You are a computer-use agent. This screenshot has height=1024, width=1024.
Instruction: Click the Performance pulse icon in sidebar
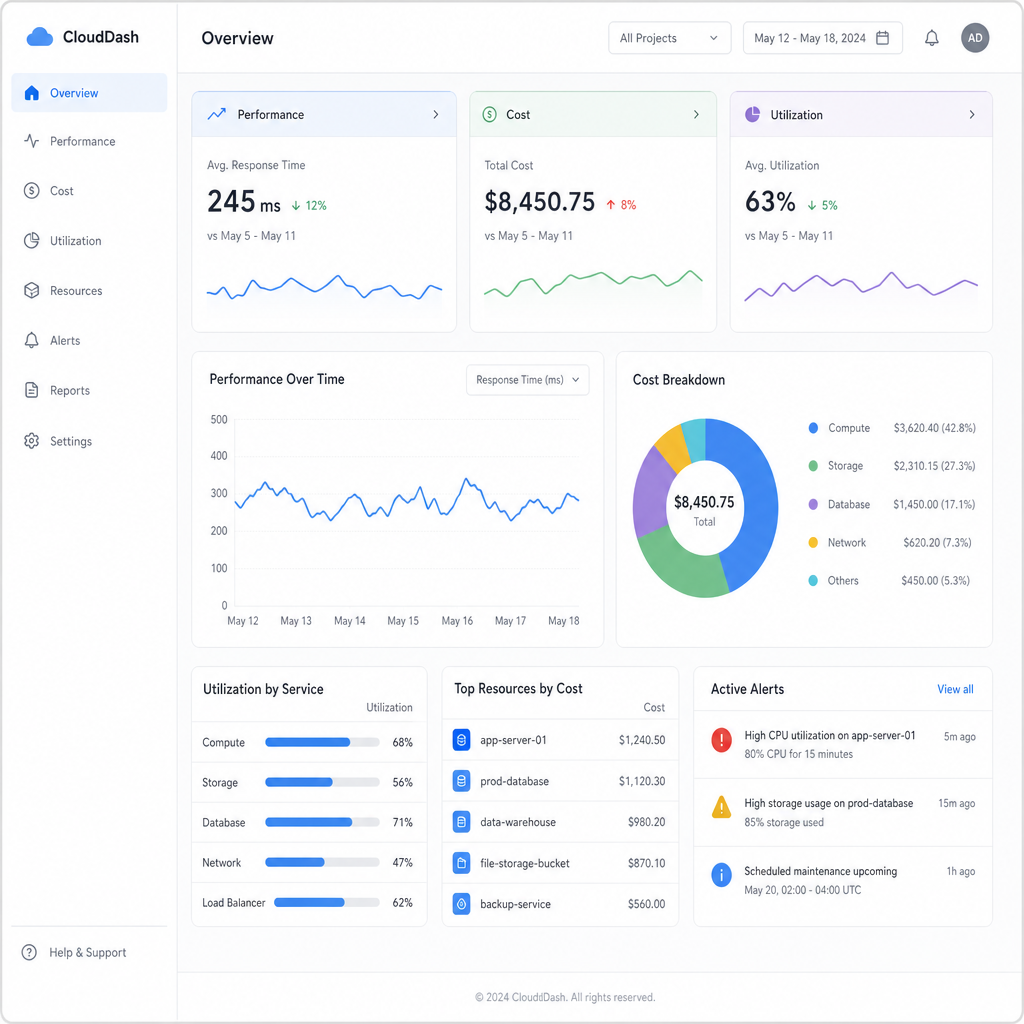[x=31, y=141]
